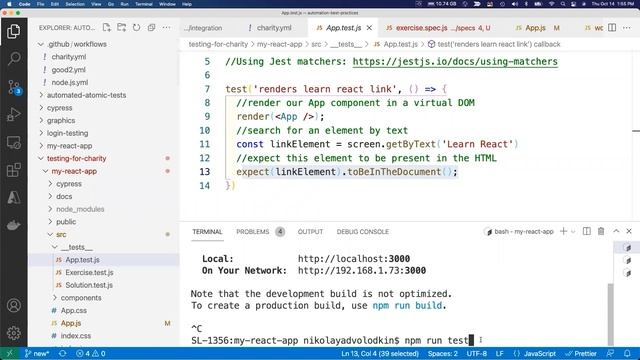Collapse the __tests__ folder
640x360 pixels.
tap(104, 247)
